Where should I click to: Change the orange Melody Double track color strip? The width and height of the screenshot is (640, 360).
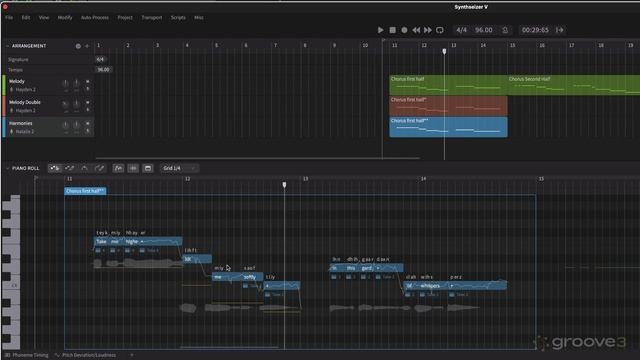coord(4,106)
